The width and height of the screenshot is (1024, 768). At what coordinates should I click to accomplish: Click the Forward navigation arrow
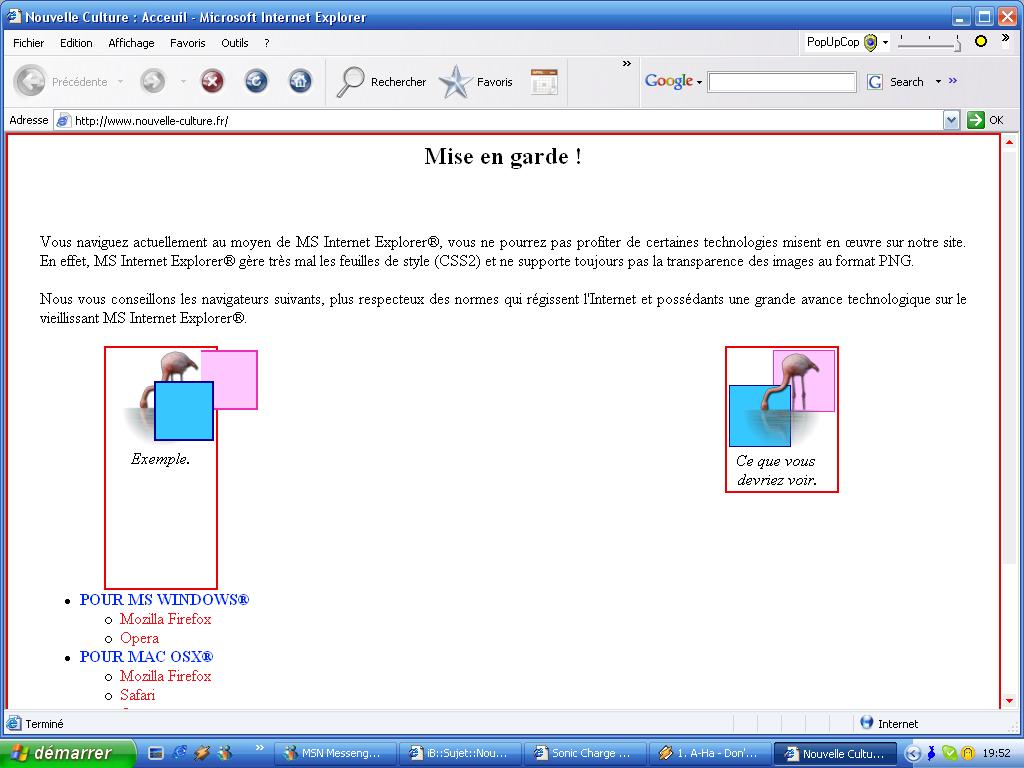(153, 82)
